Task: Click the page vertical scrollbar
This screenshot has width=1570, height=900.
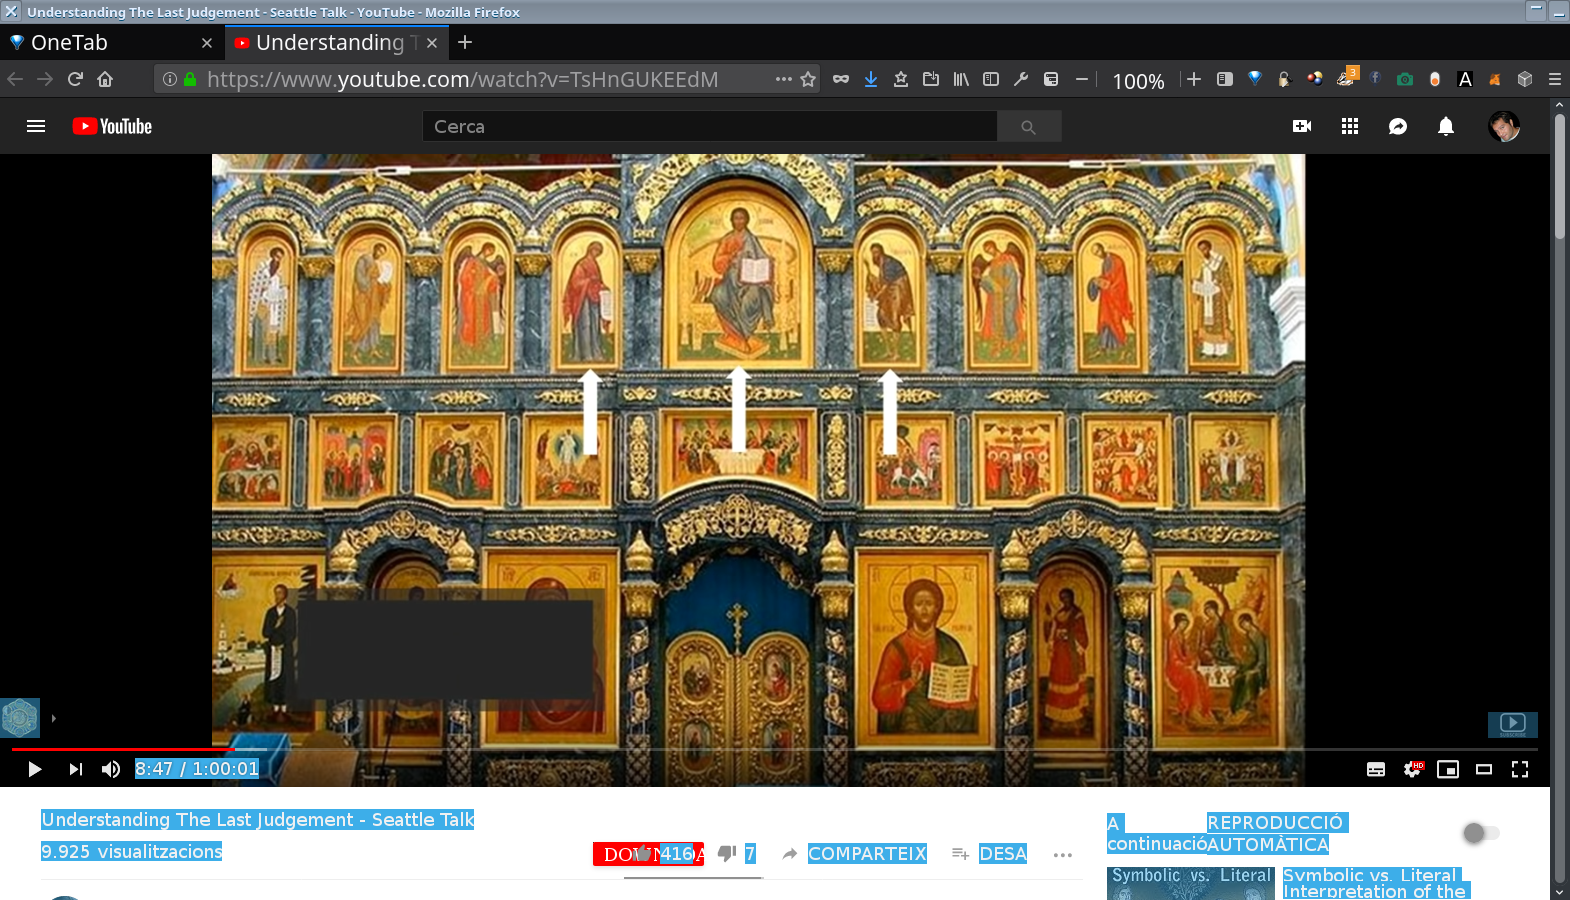Action: (1560, 176)
